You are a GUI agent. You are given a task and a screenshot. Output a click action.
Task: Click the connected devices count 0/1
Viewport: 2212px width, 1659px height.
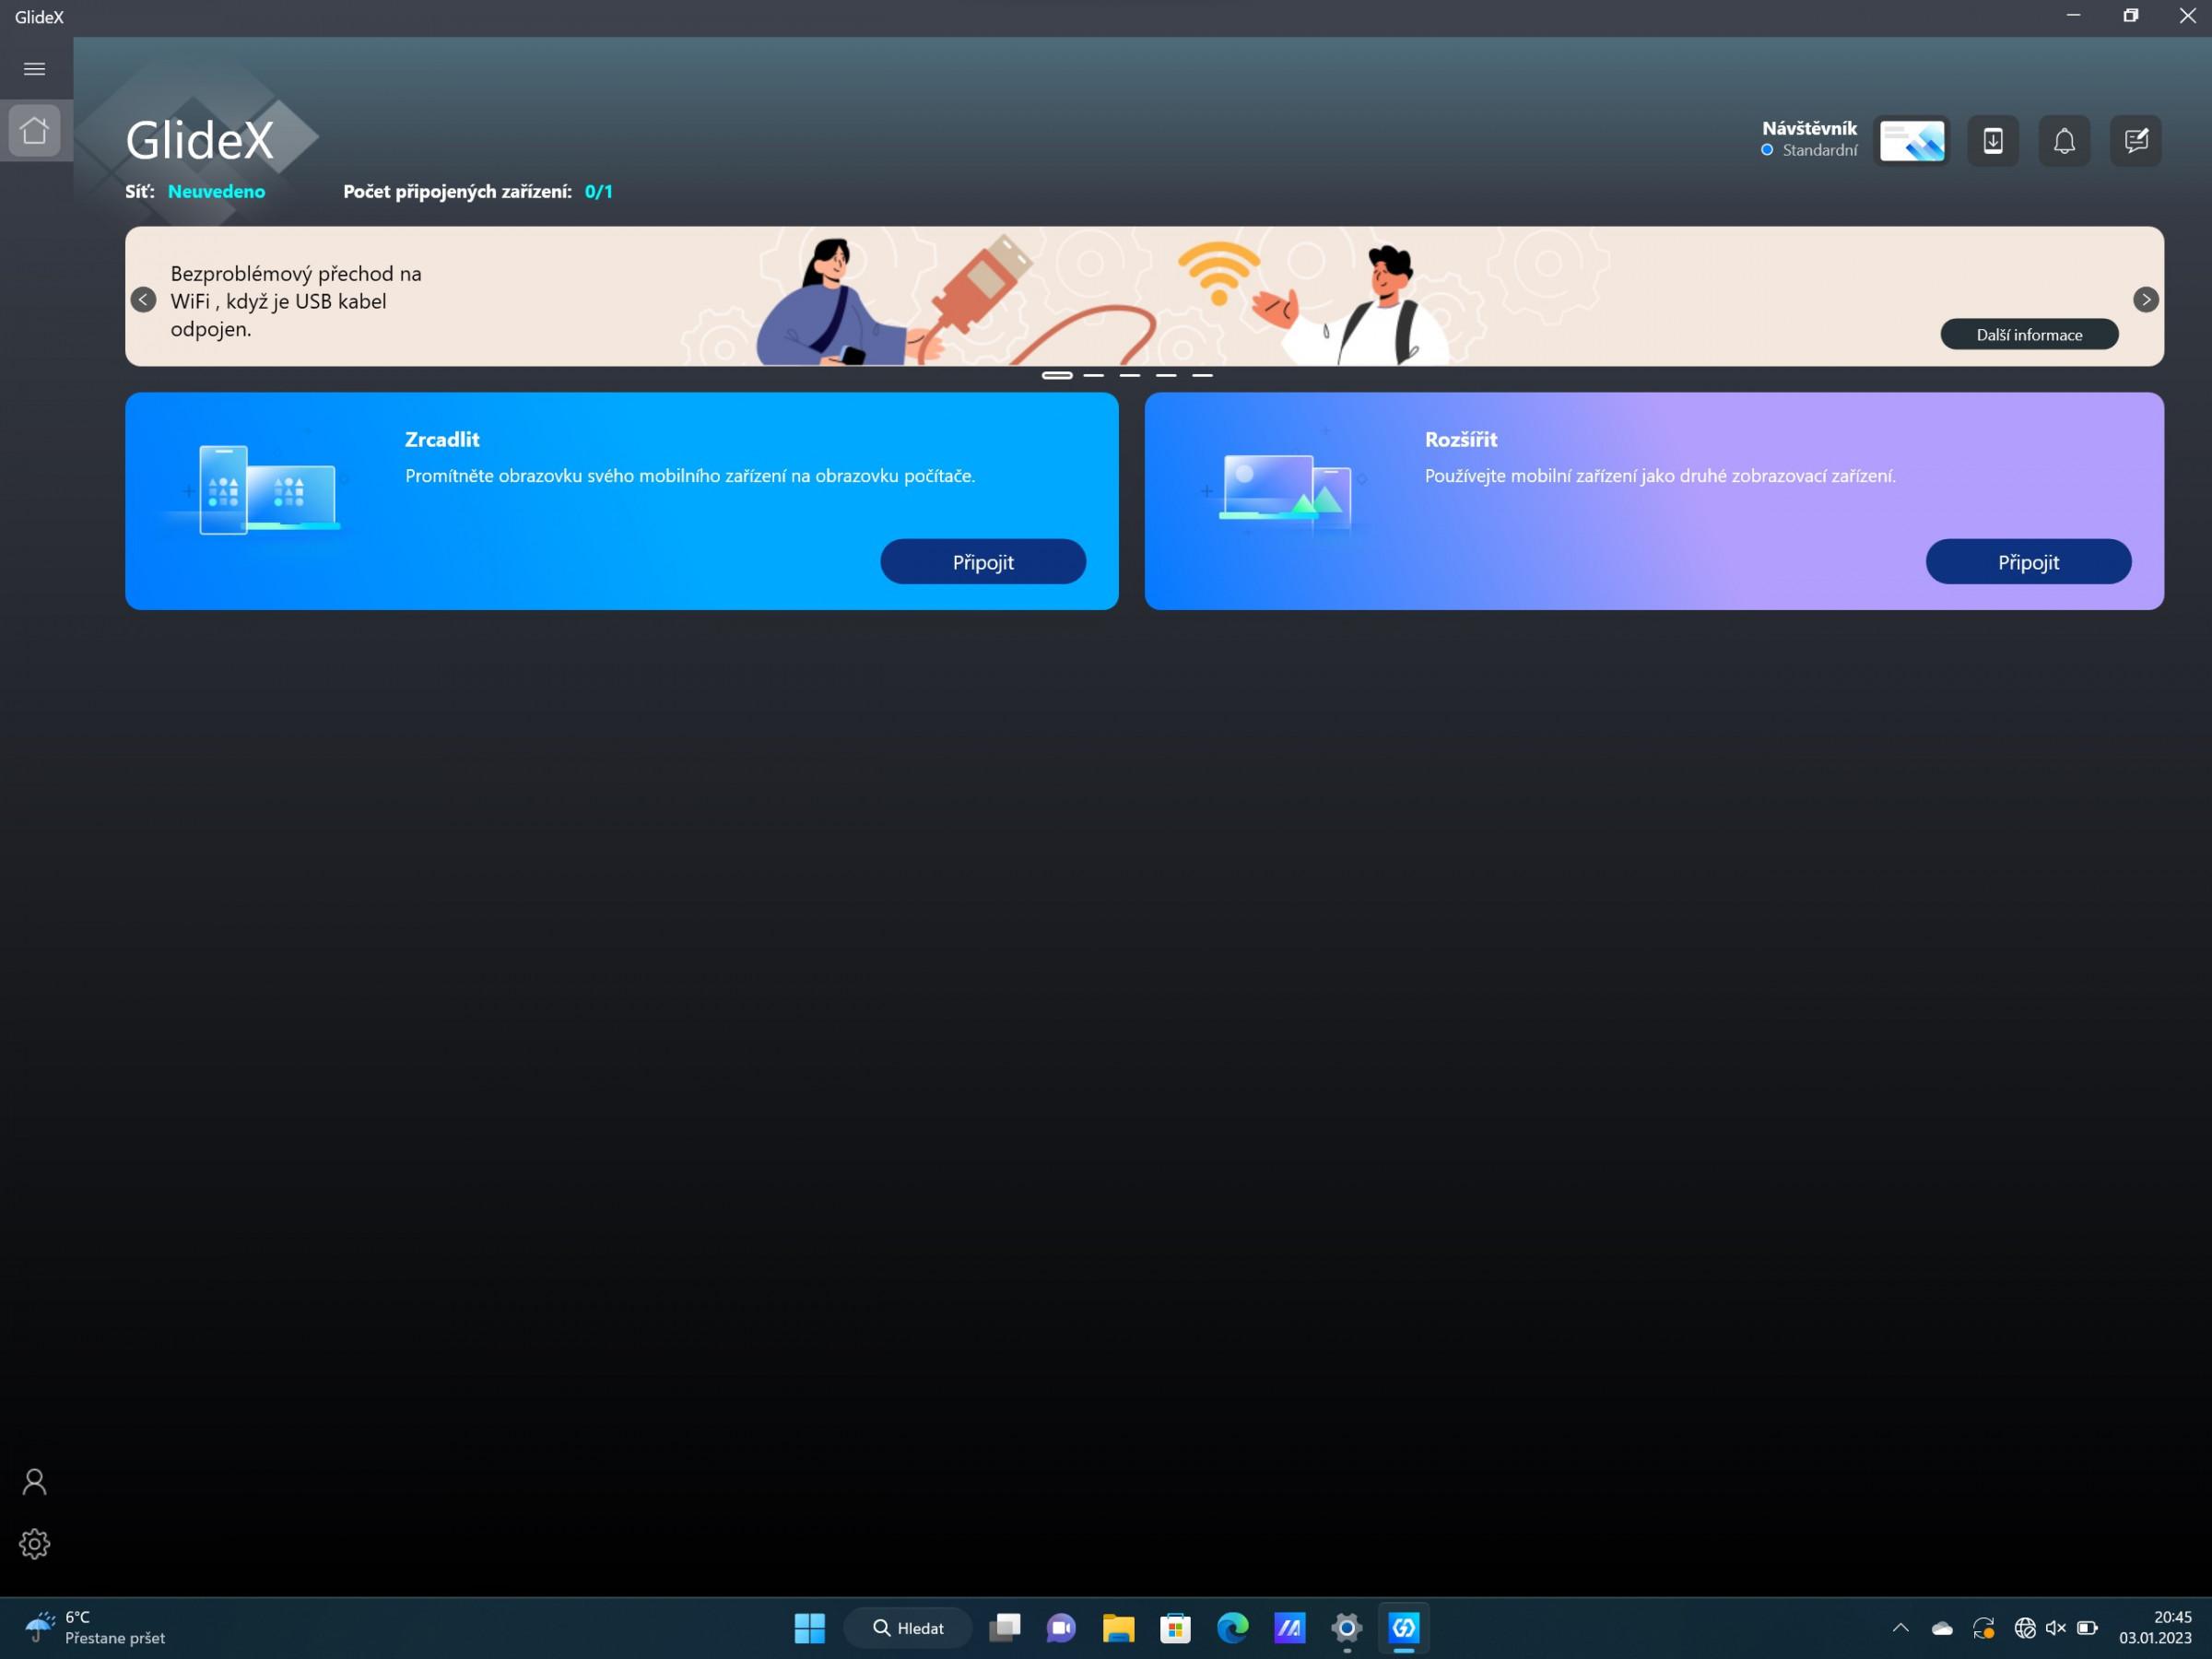click(x=598, y=191)
